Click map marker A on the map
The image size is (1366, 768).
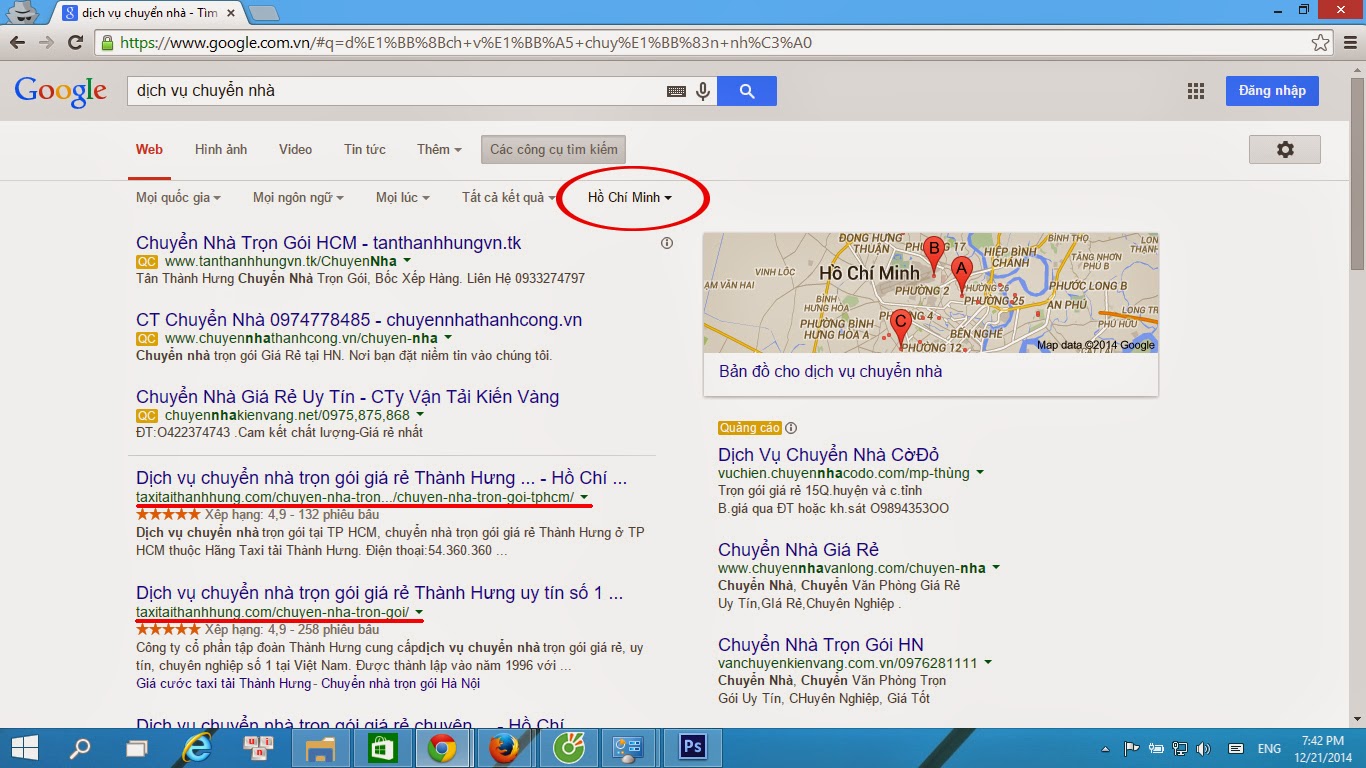(961, 276)
